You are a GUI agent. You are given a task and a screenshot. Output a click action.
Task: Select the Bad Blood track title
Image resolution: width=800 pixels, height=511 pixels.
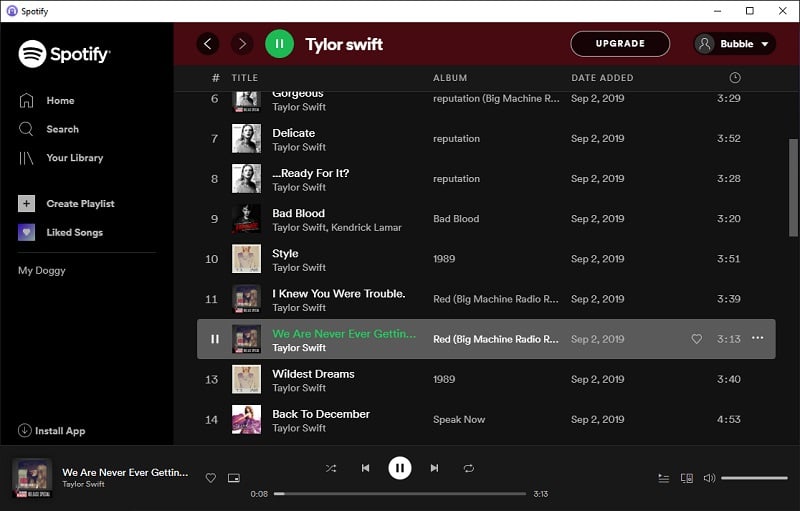tap(298, 213)
